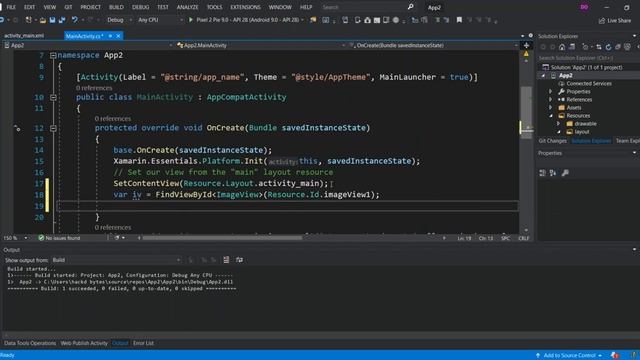Viewport: 640px width, 360px height.
Task: Click Add to Source Control in status bar
Action: tap(569, 356)
